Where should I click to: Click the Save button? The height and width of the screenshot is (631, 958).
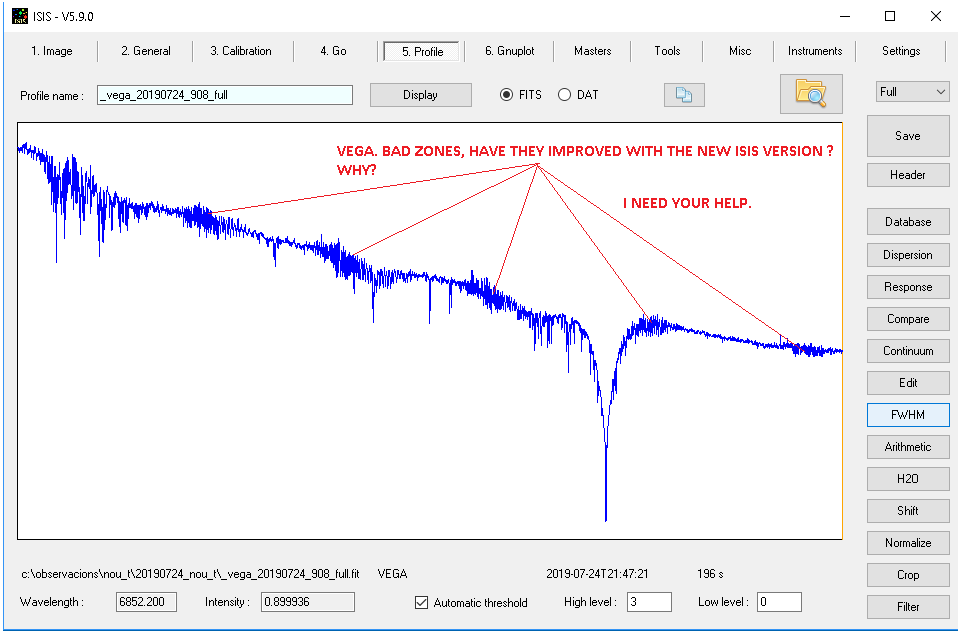coord(907,136)
